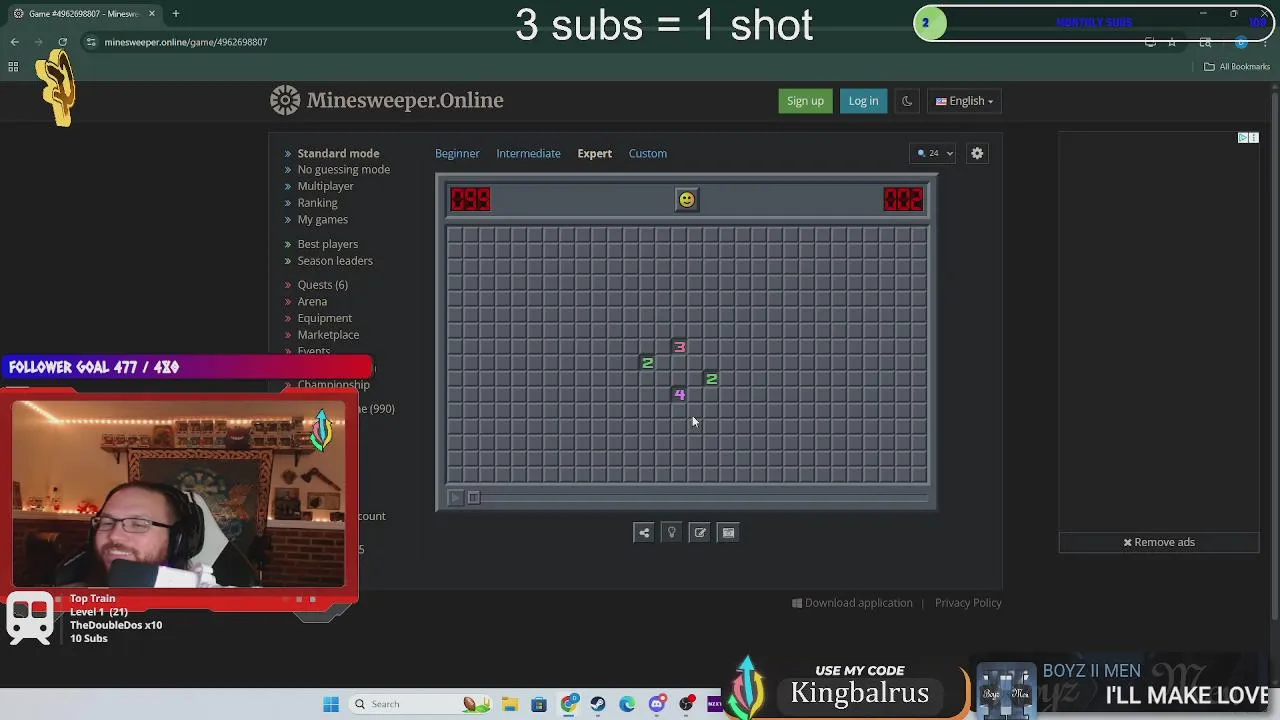Click the share game icon below the board
1280x720 pixels.
tap(644, 533)
